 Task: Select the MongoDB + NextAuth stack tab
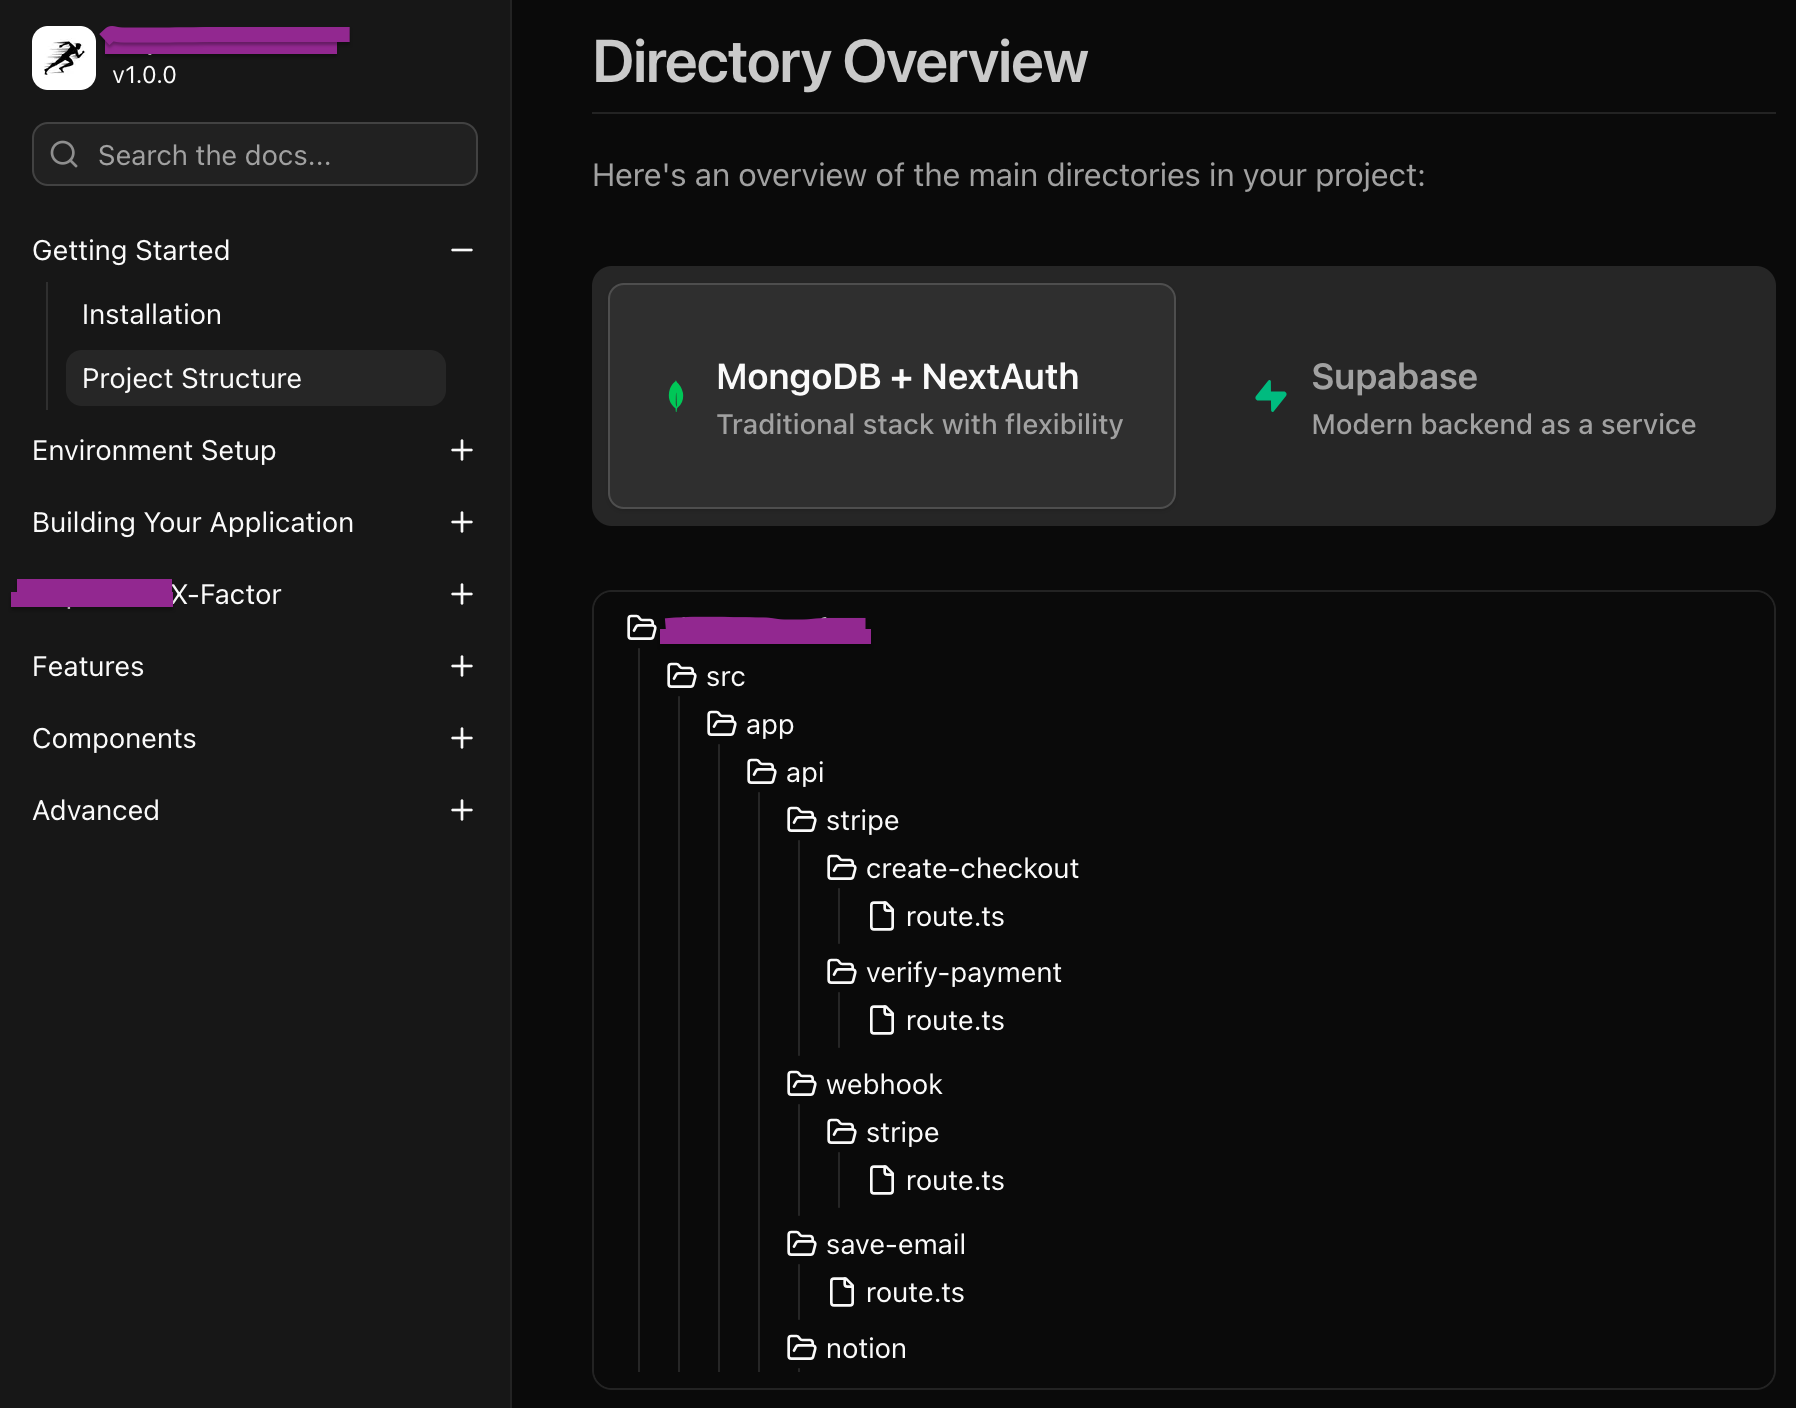tap(891, 396)
